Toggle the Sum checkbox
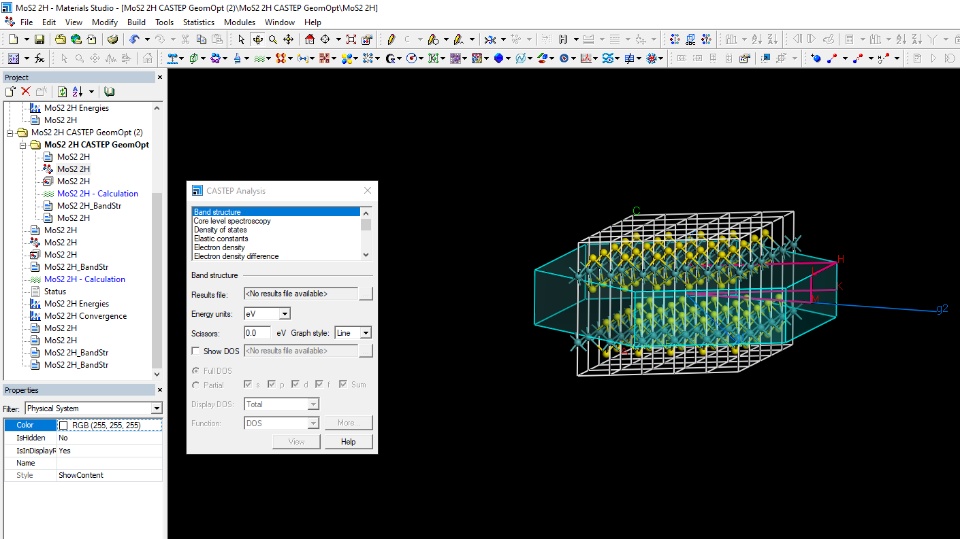The width and height of the screenshot is (960, 539). (x=343, y=384)
